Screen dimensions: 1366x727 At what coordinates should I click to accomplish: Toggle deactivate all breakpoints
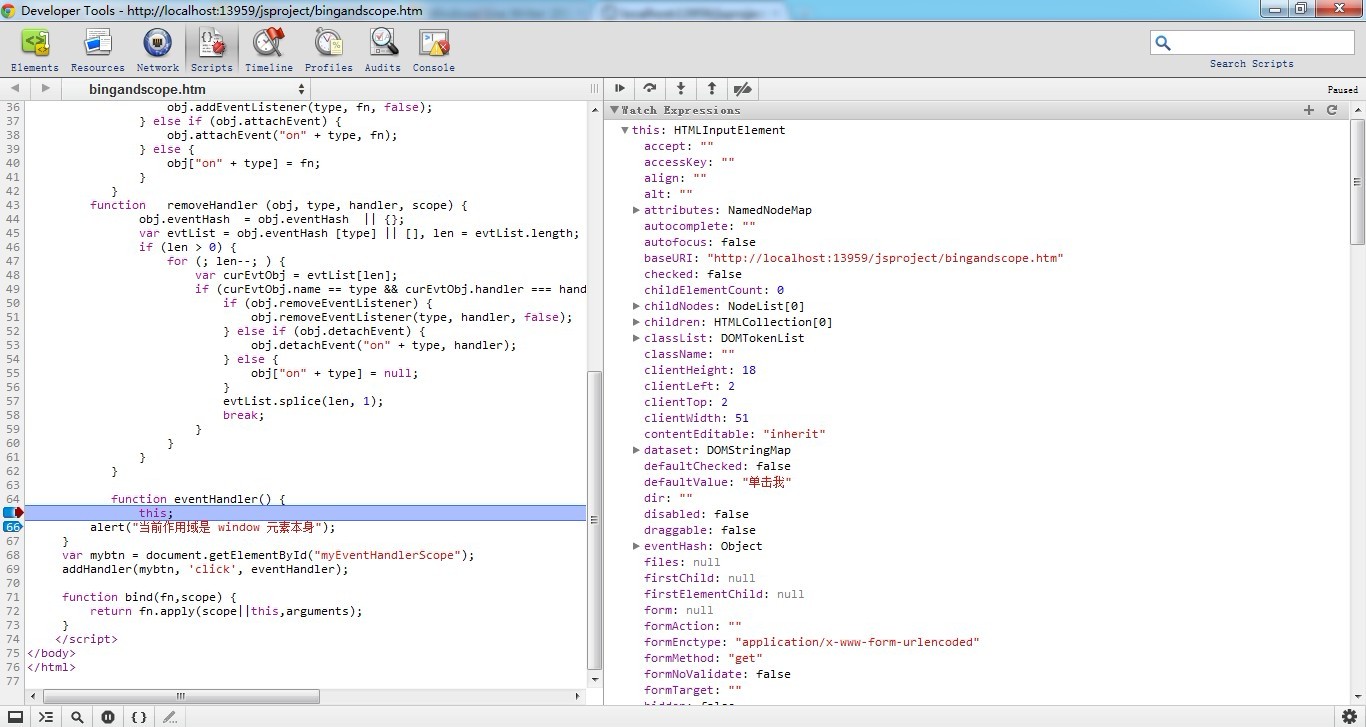(742, 89)
